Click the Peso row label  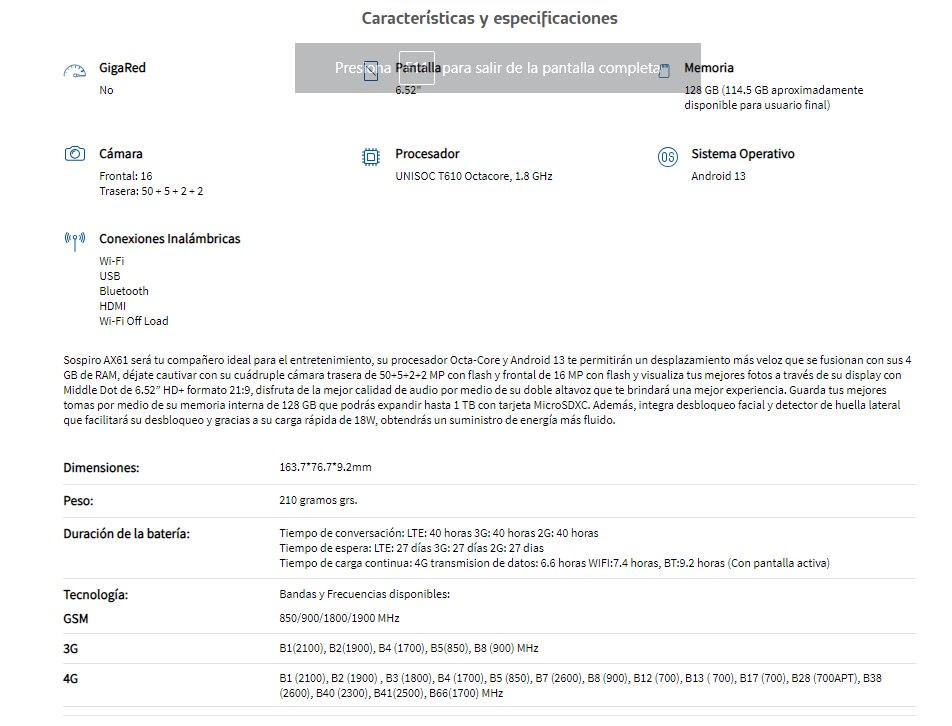point(78,501)
